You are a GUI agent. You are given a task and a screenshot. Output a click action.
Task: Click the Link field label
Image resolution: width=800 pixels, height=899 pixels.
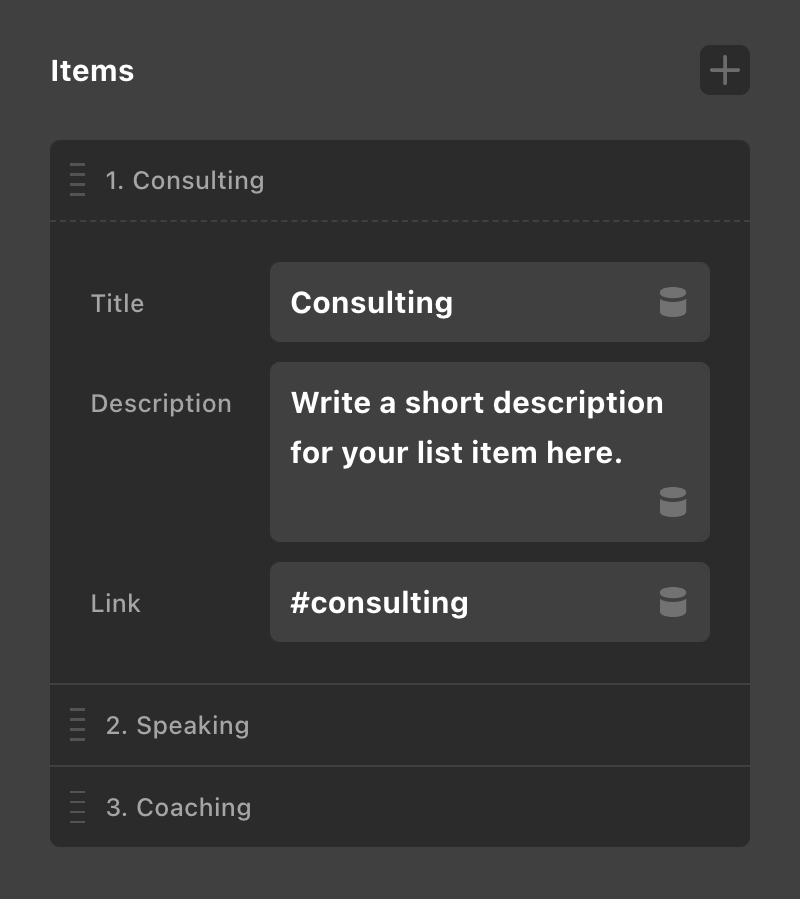[116, 603]
